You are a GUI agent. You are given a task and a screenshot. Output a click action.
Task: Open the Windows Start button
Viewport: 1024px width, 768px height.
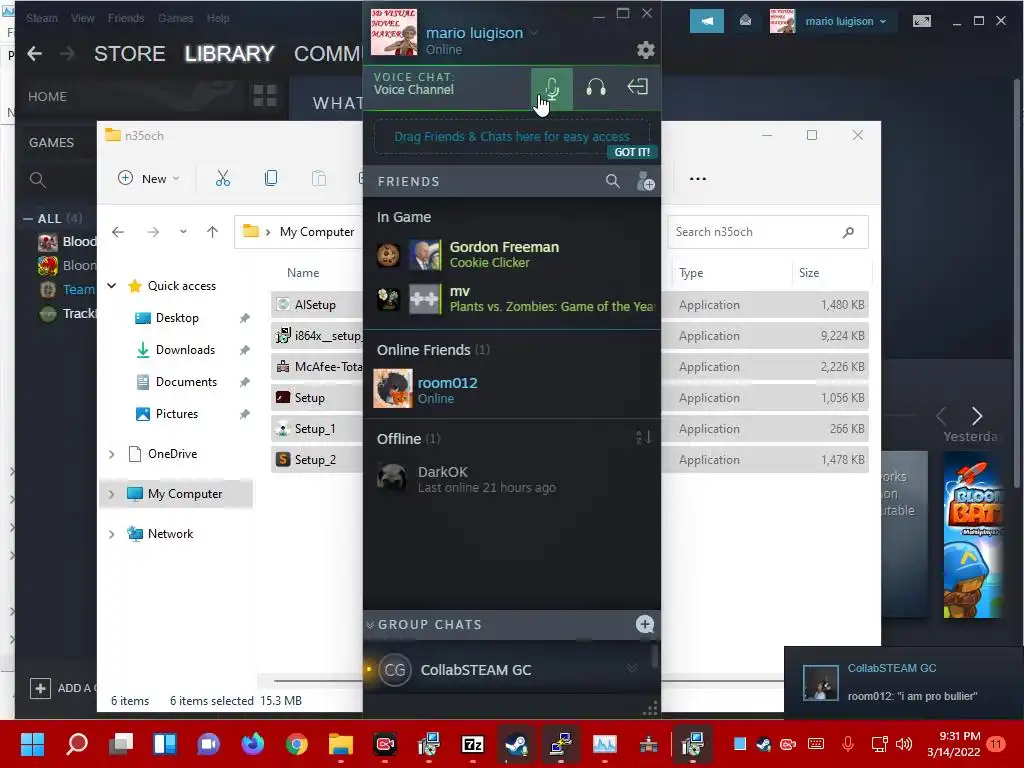(x=33, y=744)
